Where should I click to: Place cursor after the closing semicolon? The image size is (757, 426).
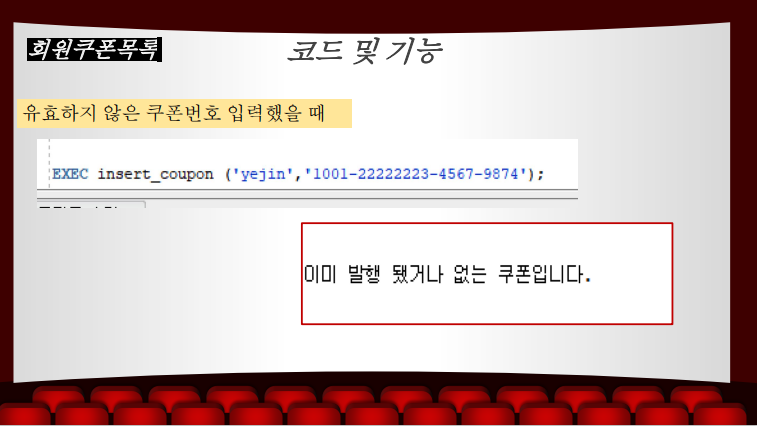click(545, 174)
